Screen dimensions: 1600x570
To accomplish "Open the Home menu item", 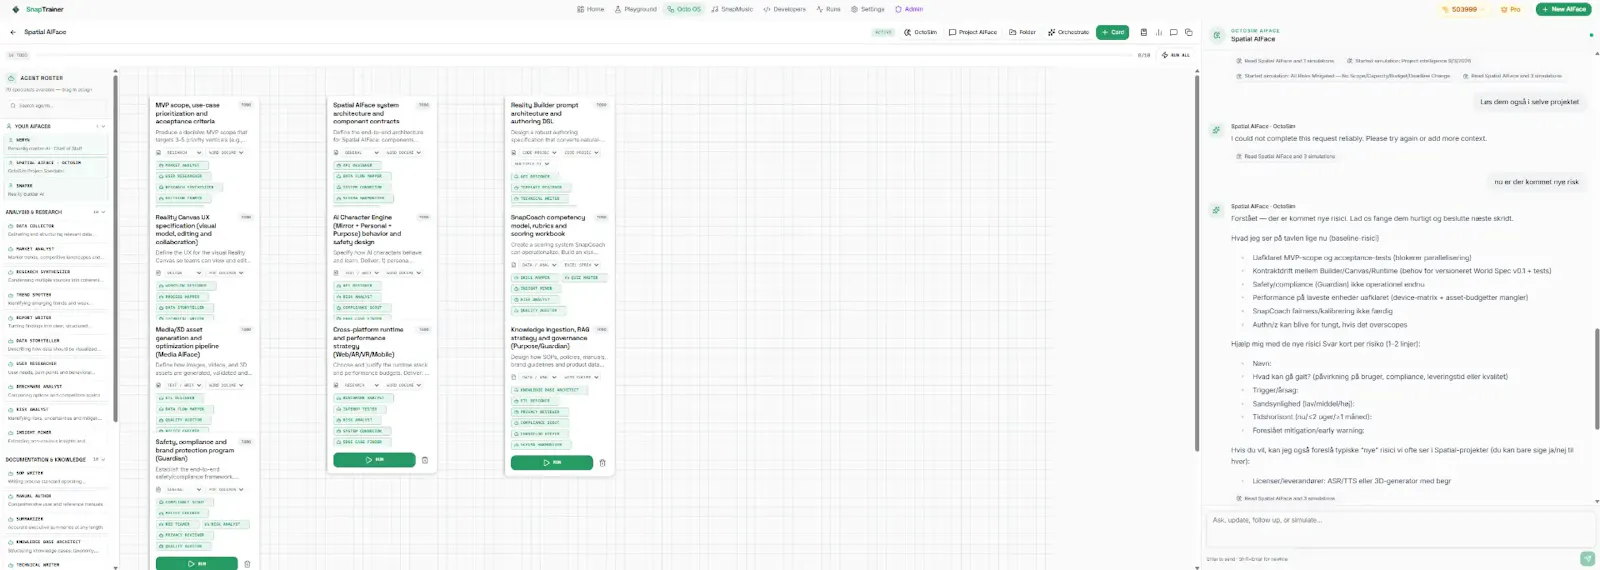I will [591, 9].
